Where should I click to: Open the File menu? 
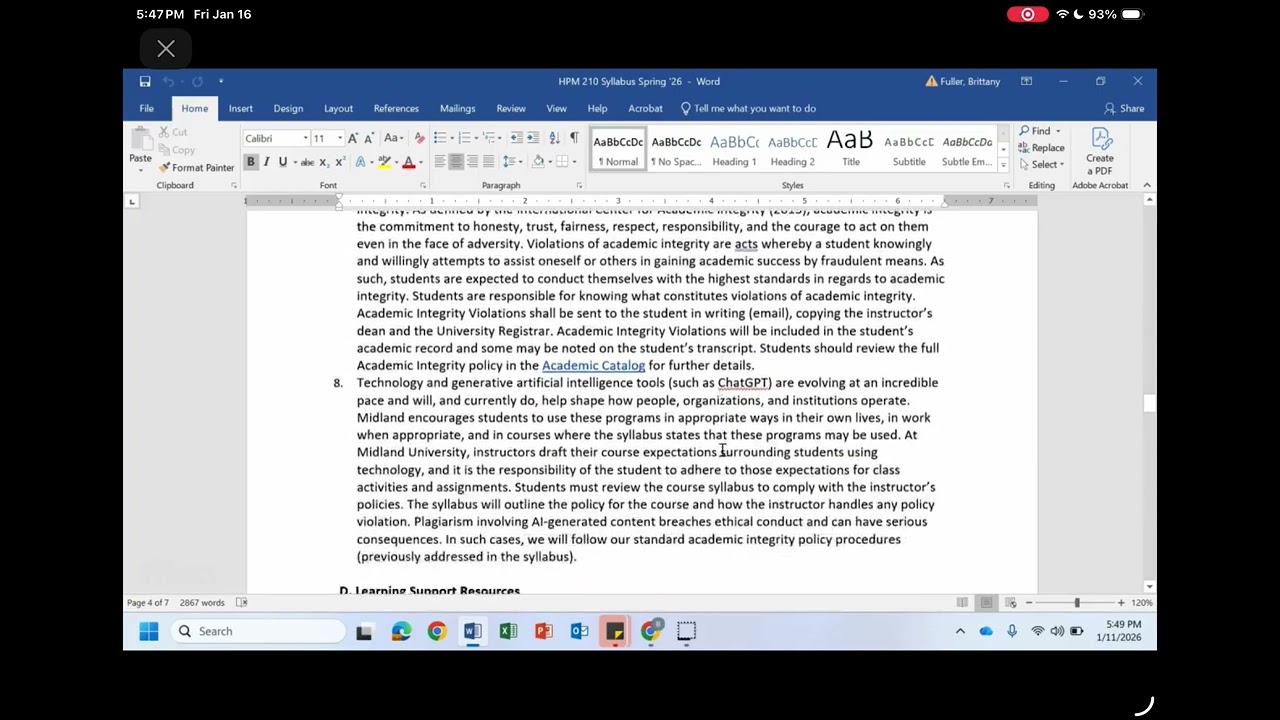(147, 108)
